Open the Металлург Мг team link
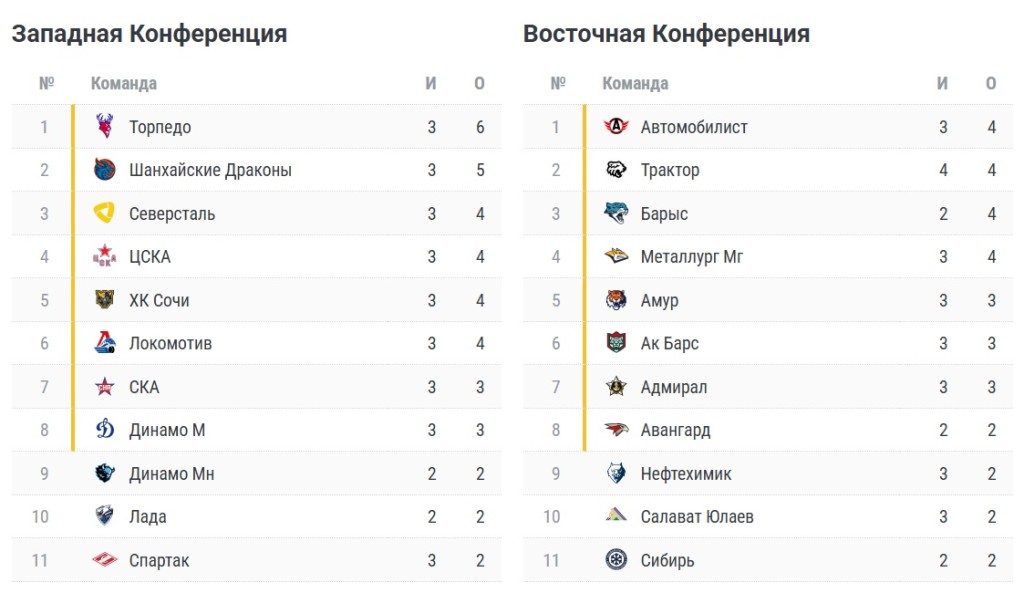Screen dimensions: 1024x593 (x=692, y=257)
